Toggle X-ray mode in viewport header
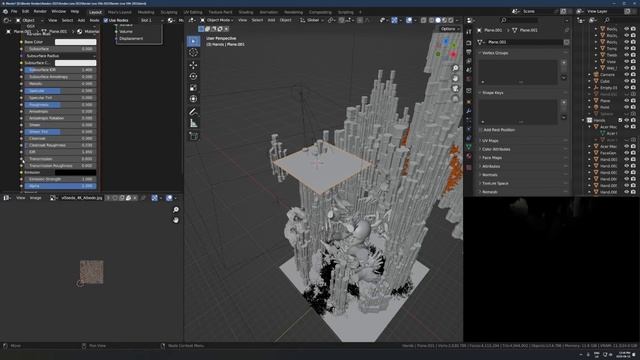 423,20
